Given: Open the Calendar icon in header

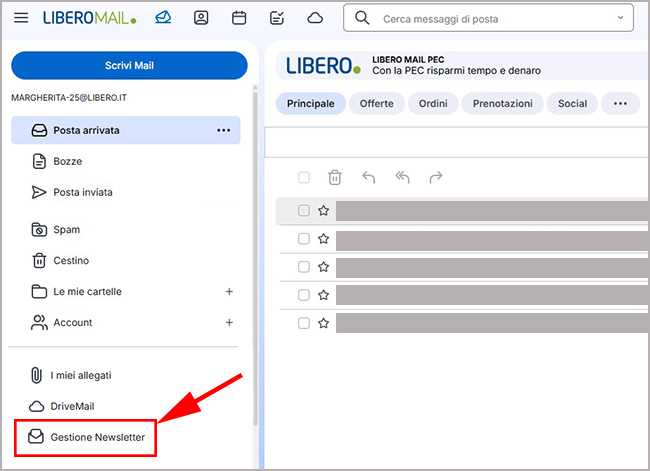Looking at the screenshot, I should (x=239, y=18).
